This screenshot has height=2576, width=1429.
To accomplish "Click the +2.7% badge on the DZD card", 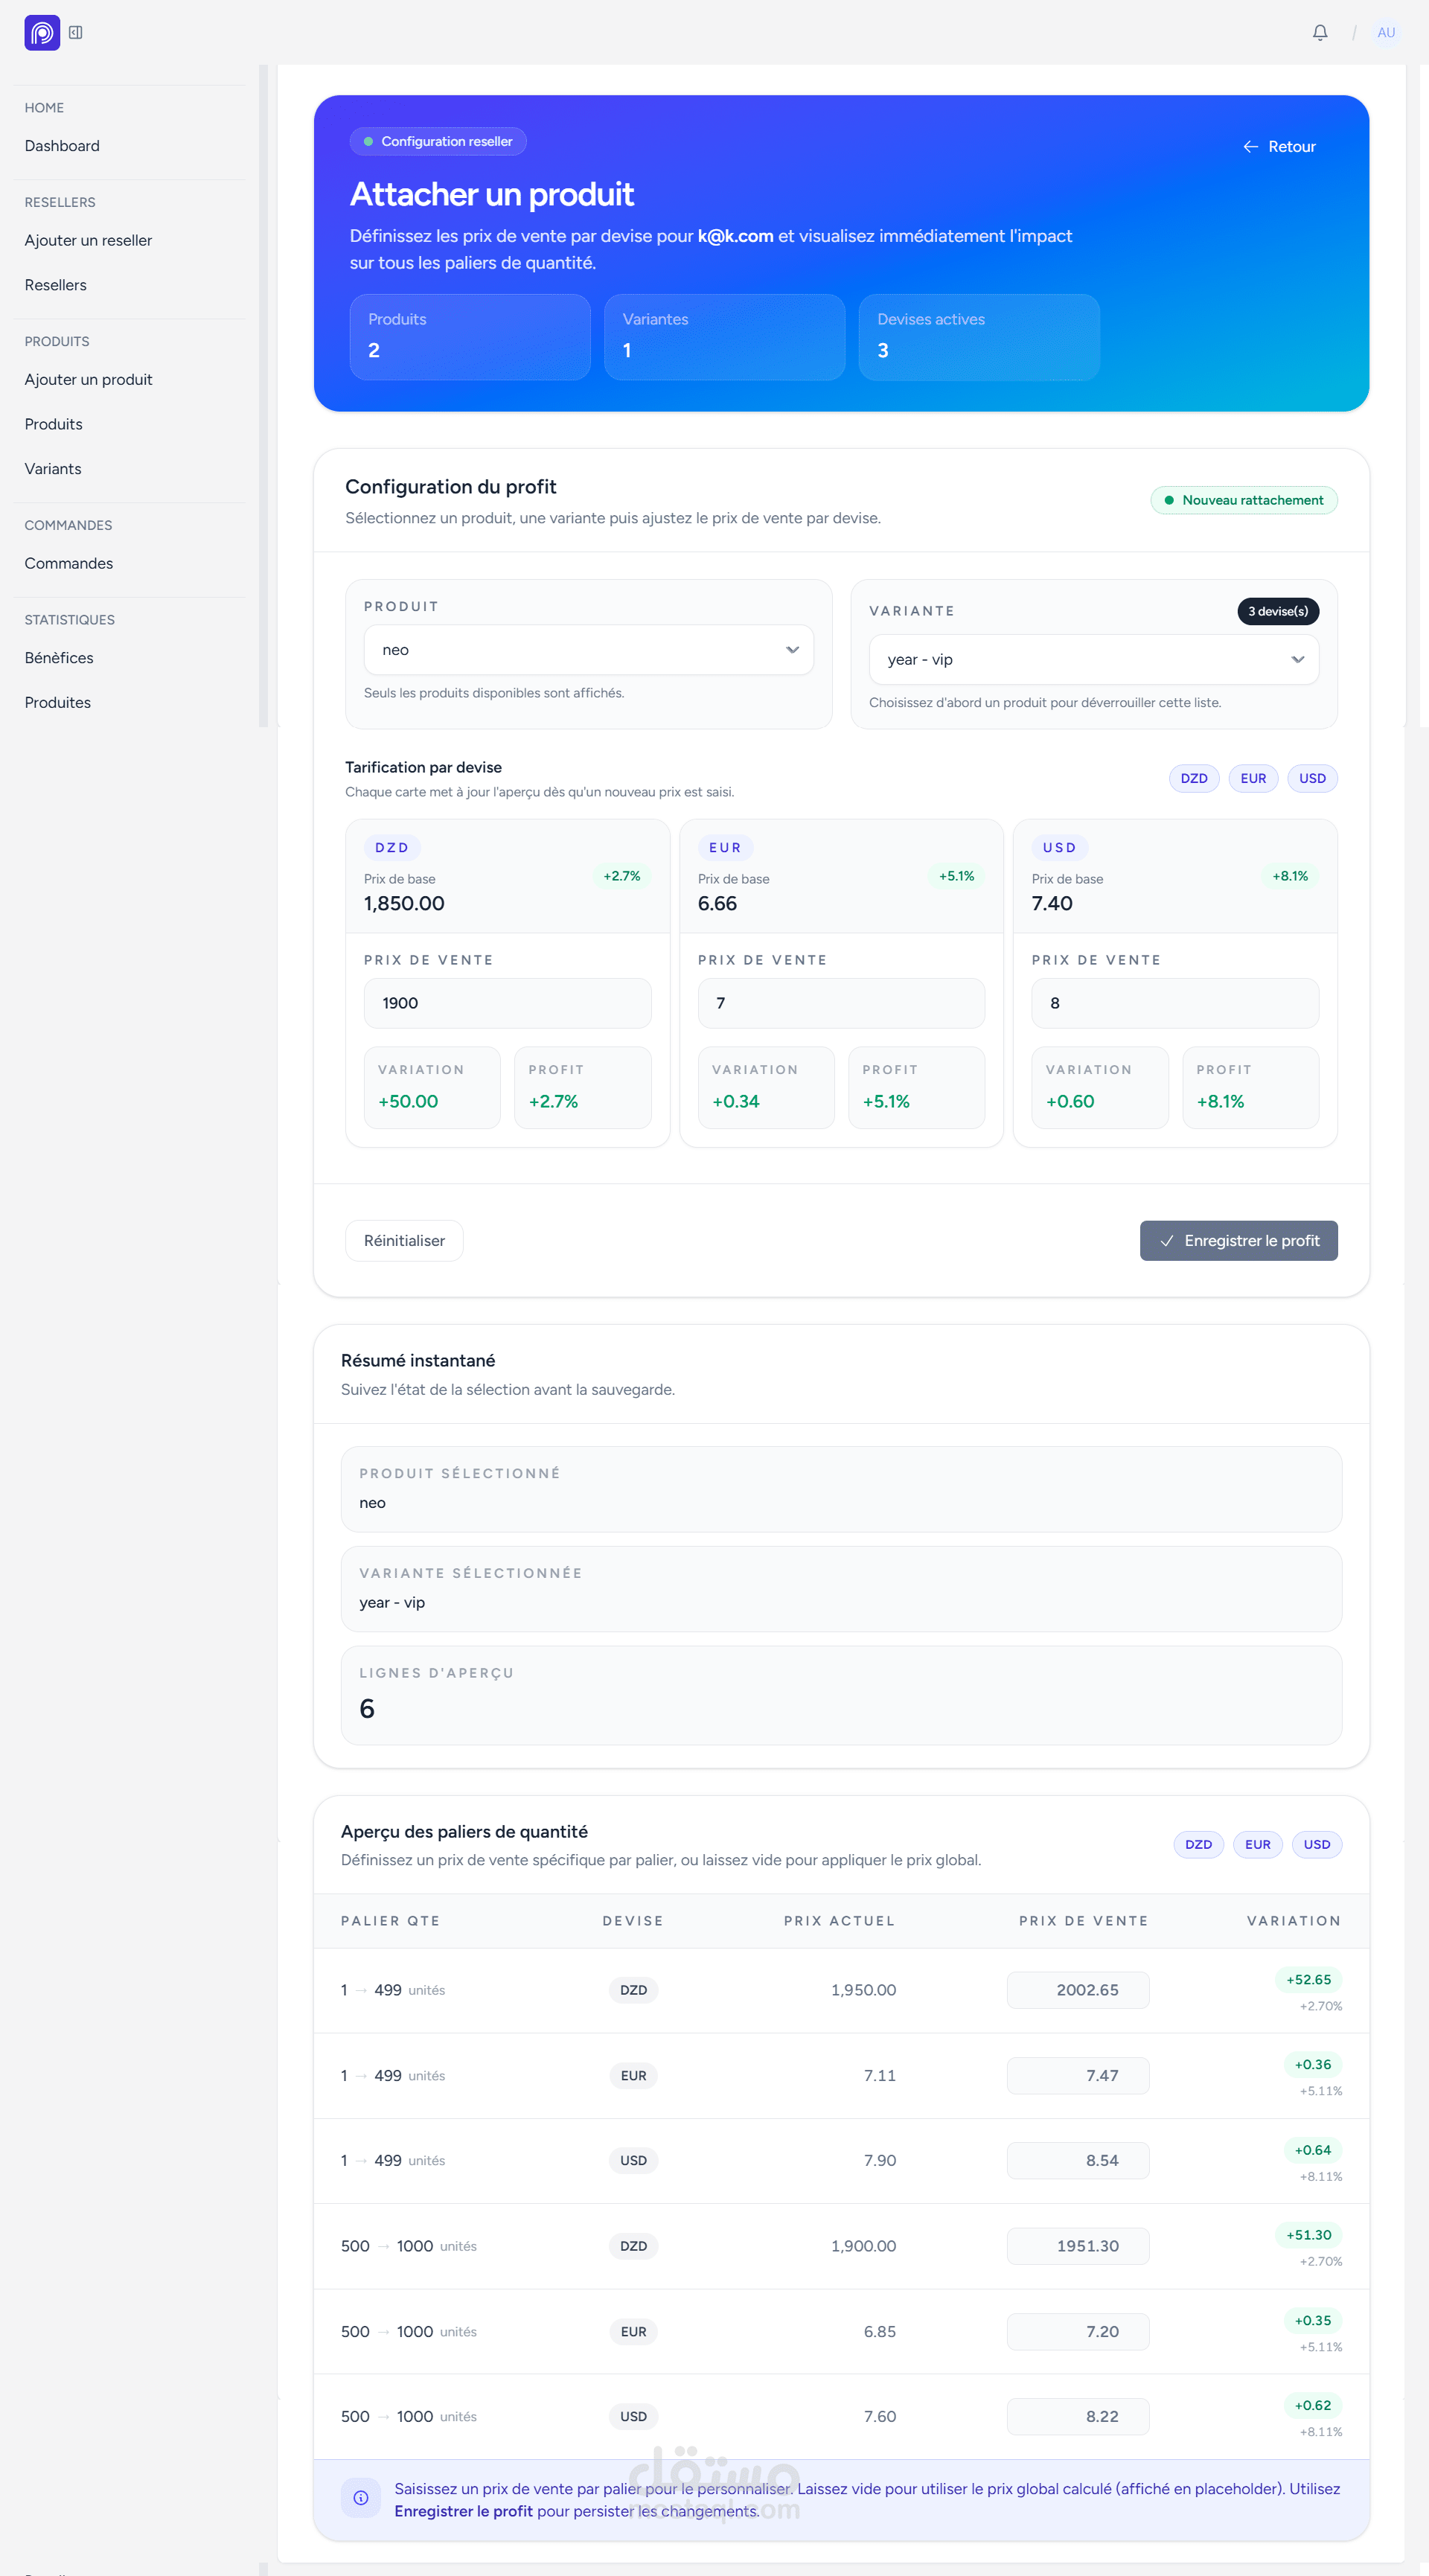I will pyautogui.click(x=621, y=876).
